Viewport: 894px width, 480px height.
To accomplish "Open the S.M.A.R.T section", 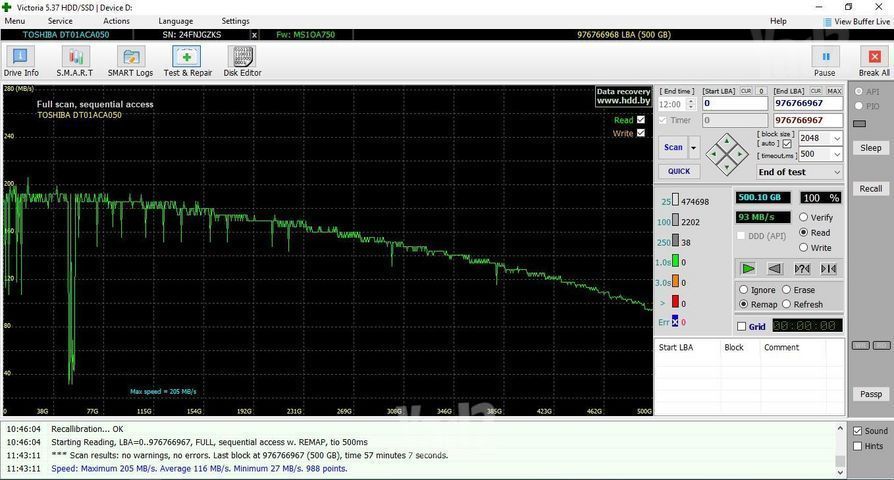I will pos(75,62).
